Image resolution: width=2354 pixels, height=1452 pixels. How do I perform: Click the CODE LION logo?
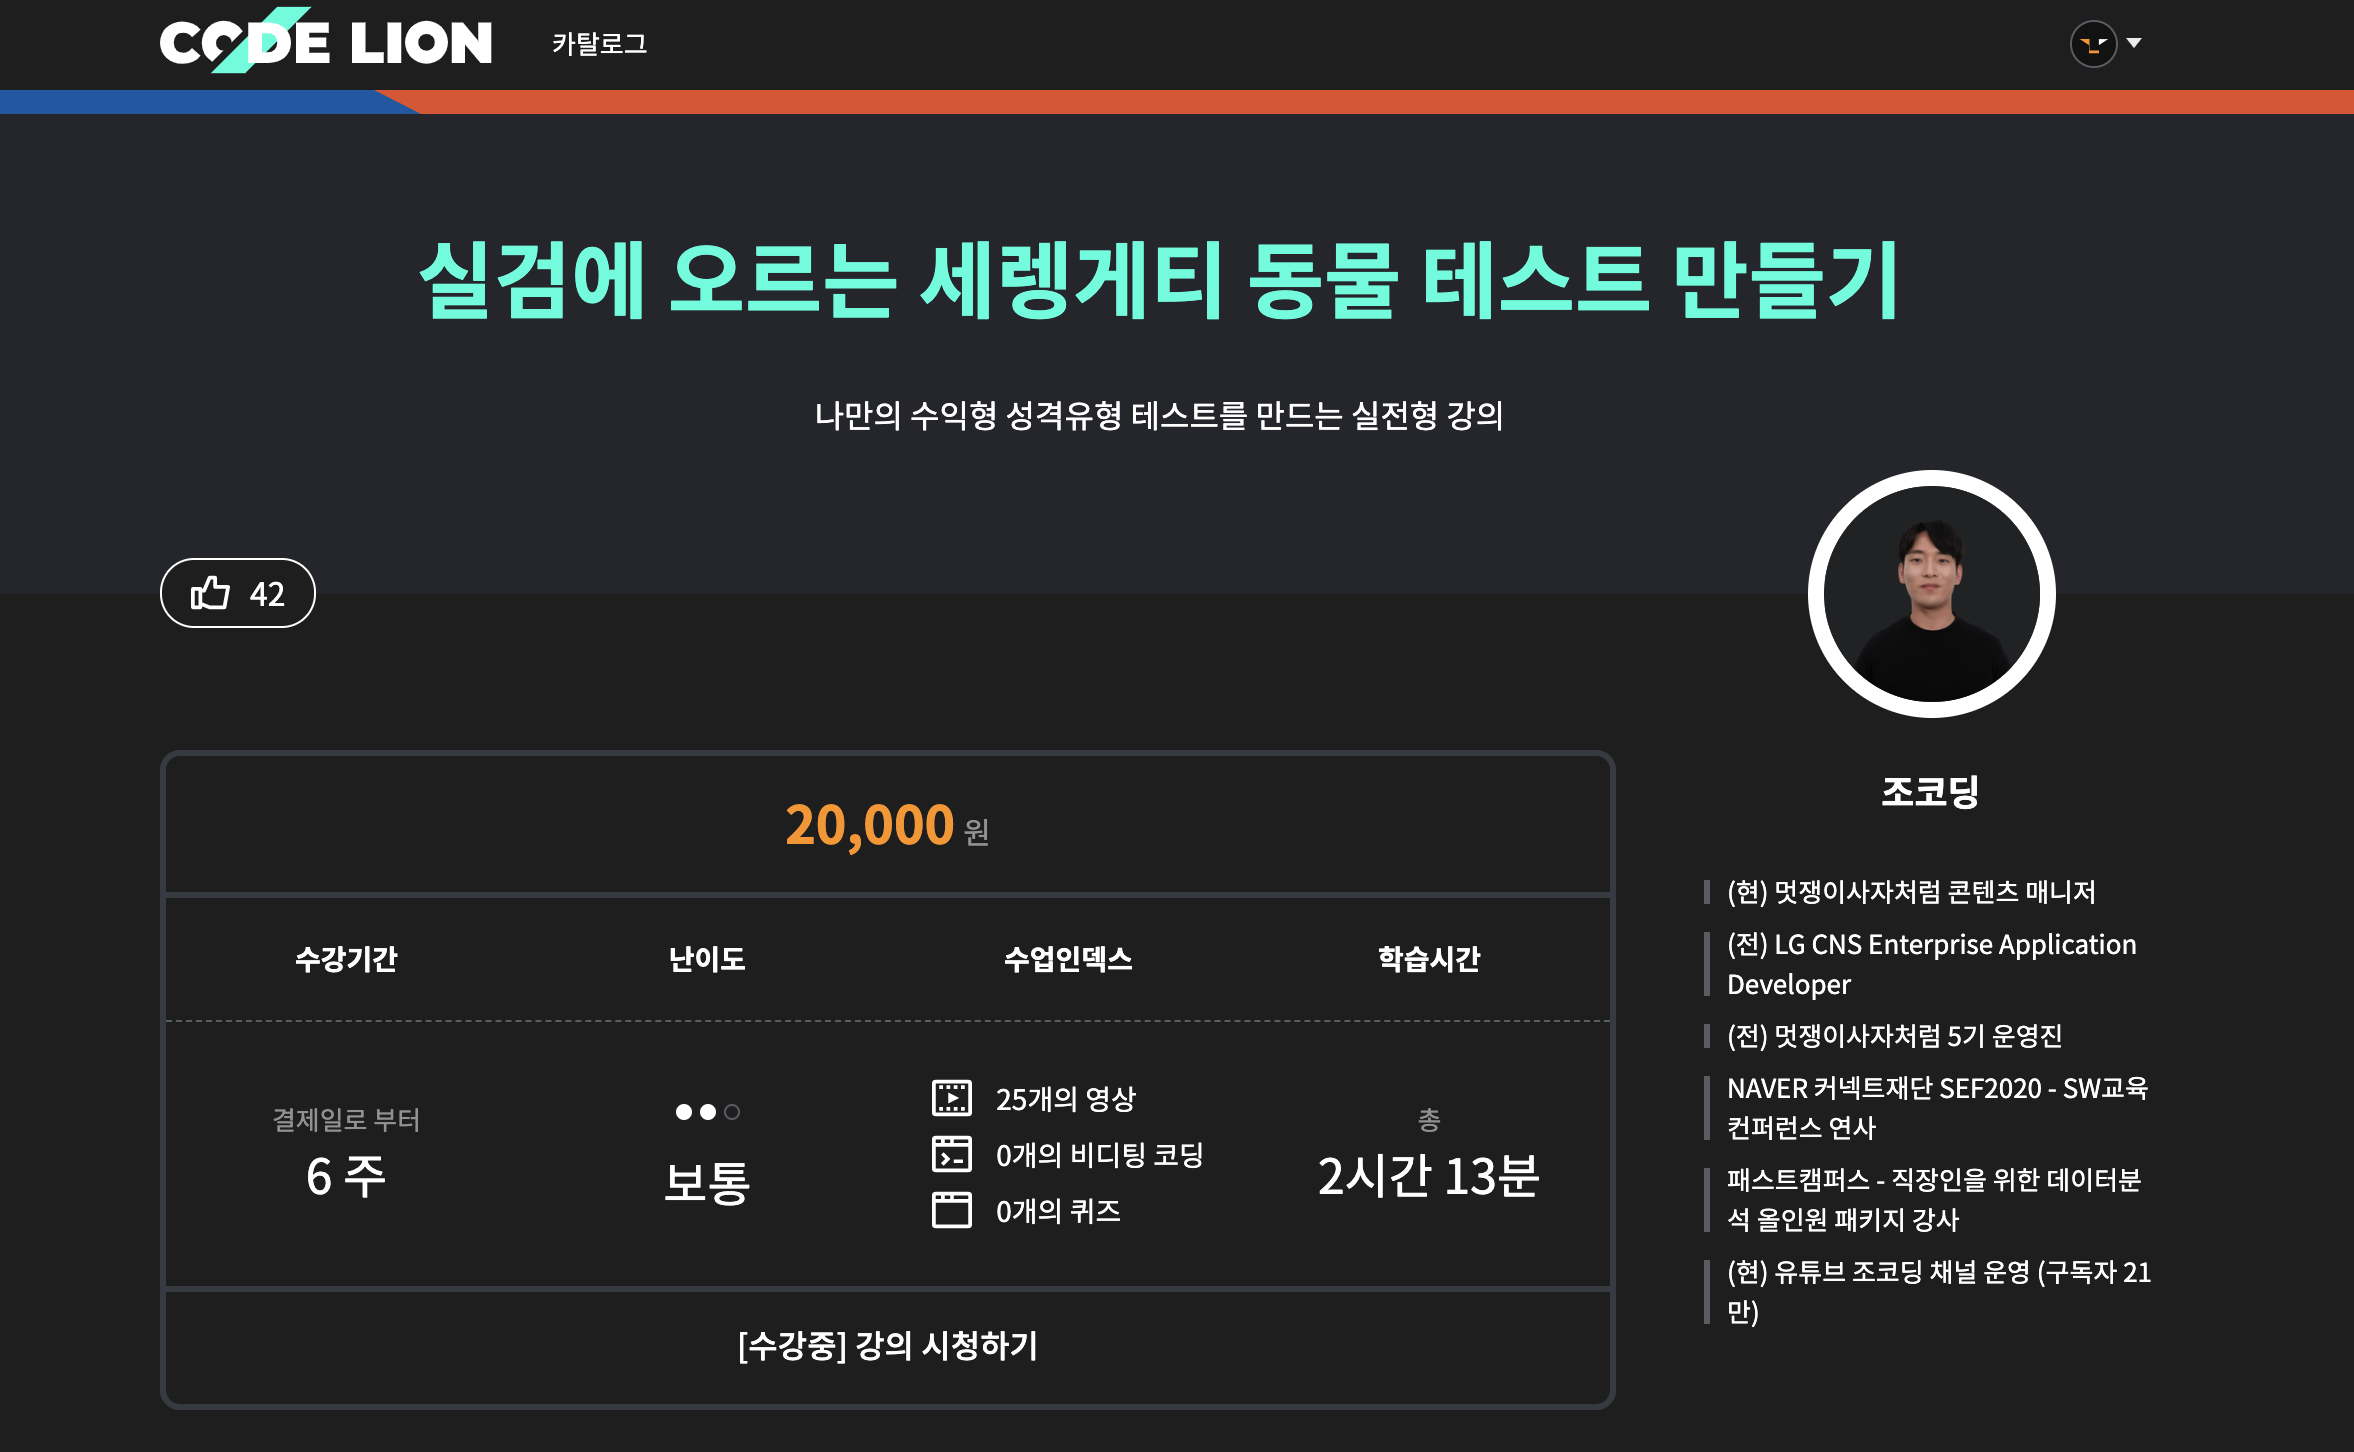pos(325,42)
